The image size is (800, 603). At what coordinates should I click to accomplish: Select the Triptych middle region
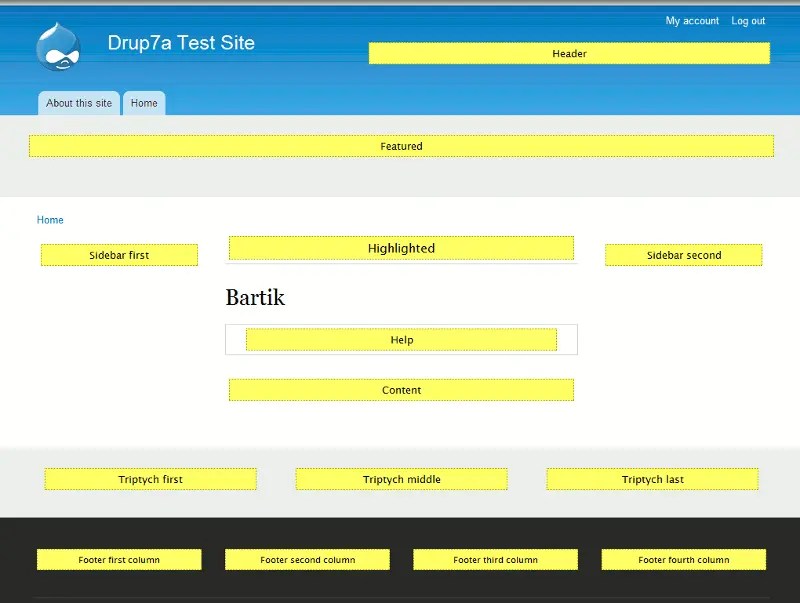pos(401,479)
